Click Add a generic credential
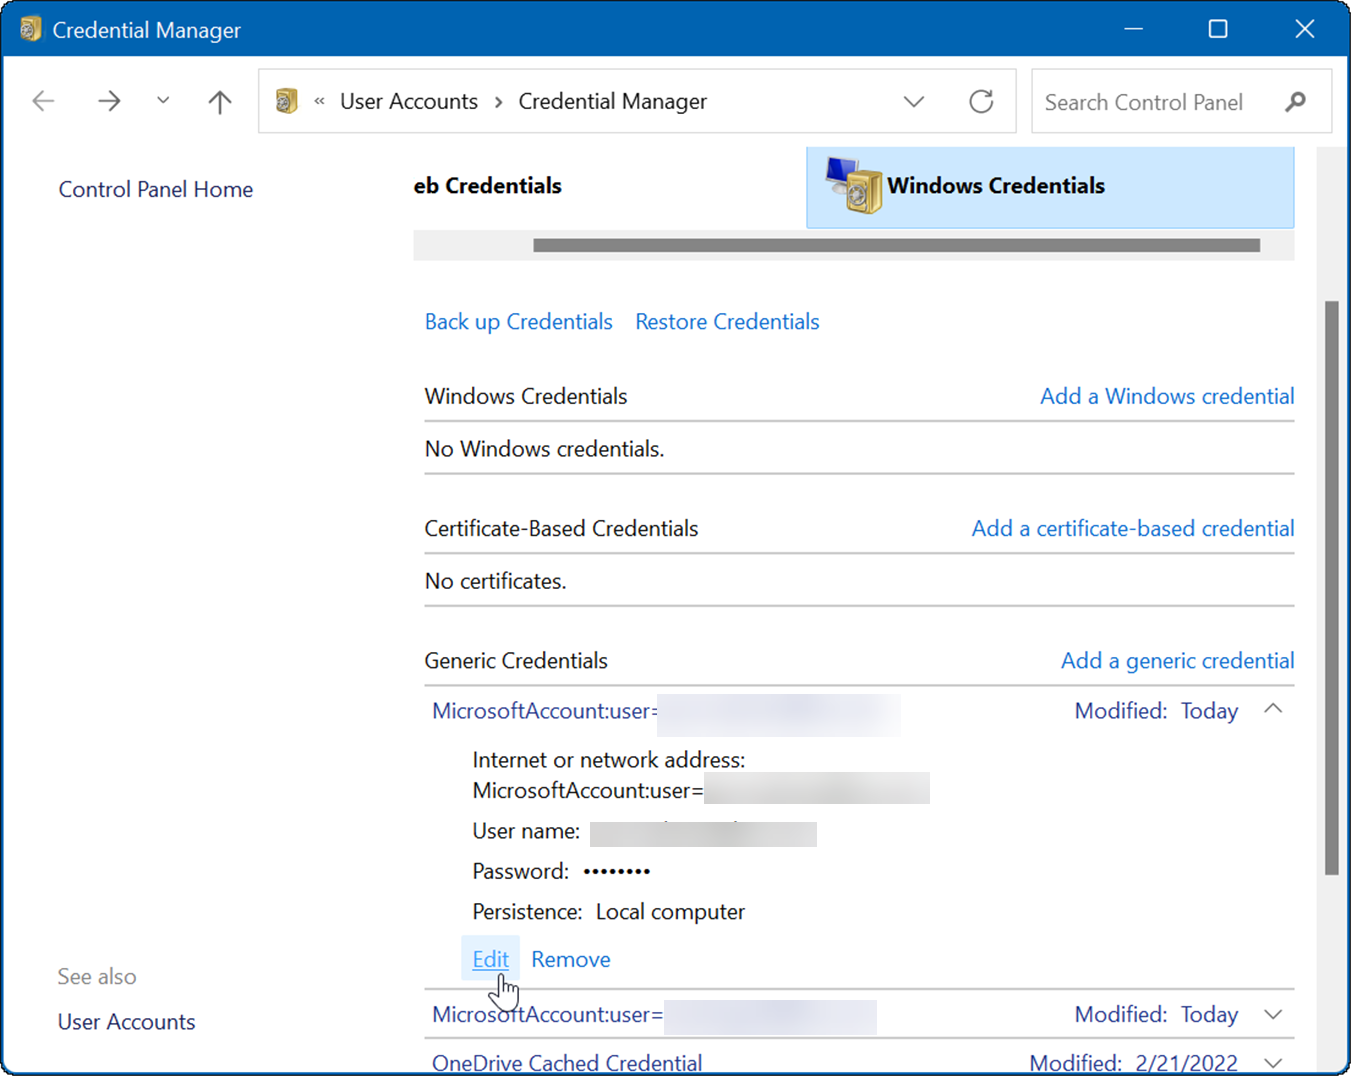The width and height of the screenshot is (1351, 1076). [1177, 660]
